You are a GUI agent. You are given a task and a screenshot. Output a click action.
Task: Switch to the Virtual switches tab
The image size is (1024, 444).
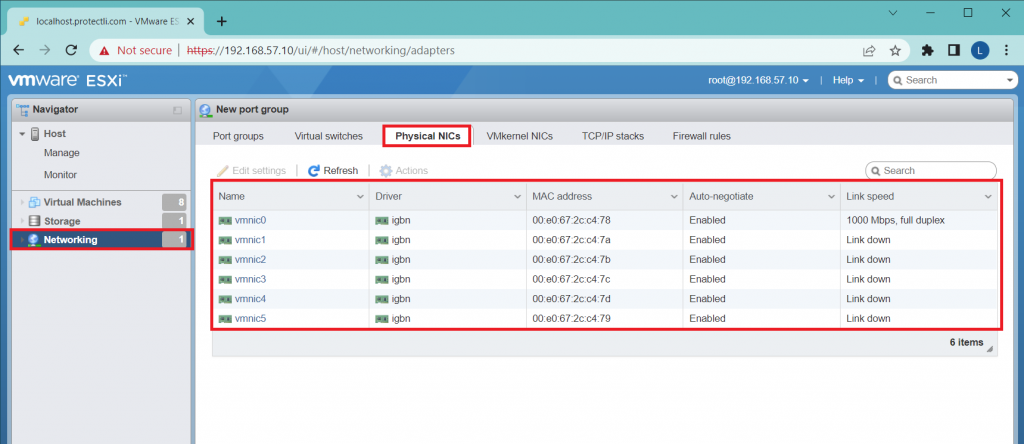coord(328,136)
